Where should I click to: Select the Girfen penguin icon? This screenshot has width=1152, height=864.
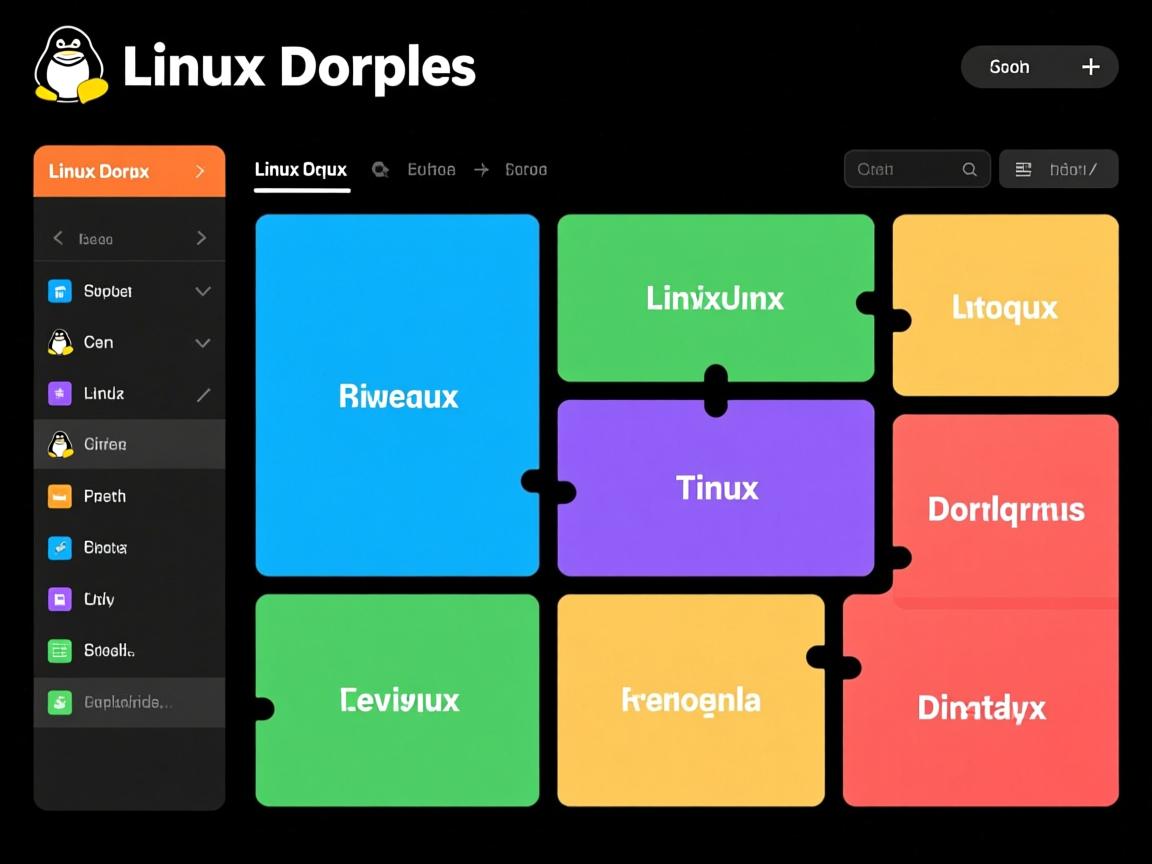(x=60, y=444)
